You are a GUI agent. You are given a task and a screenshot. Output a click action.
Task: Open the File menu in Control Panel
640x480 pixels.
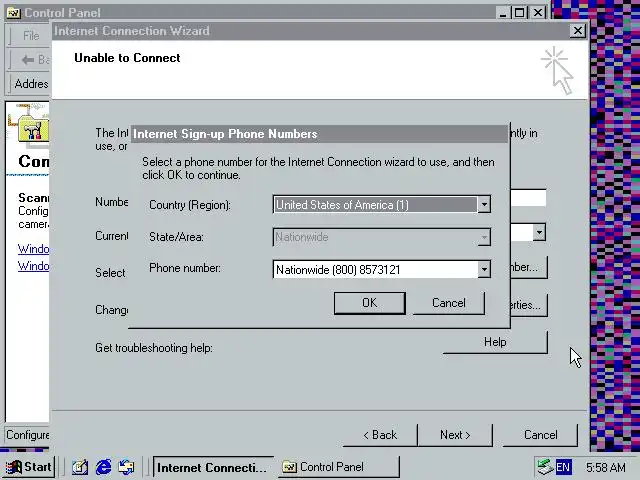pos(31,36)
